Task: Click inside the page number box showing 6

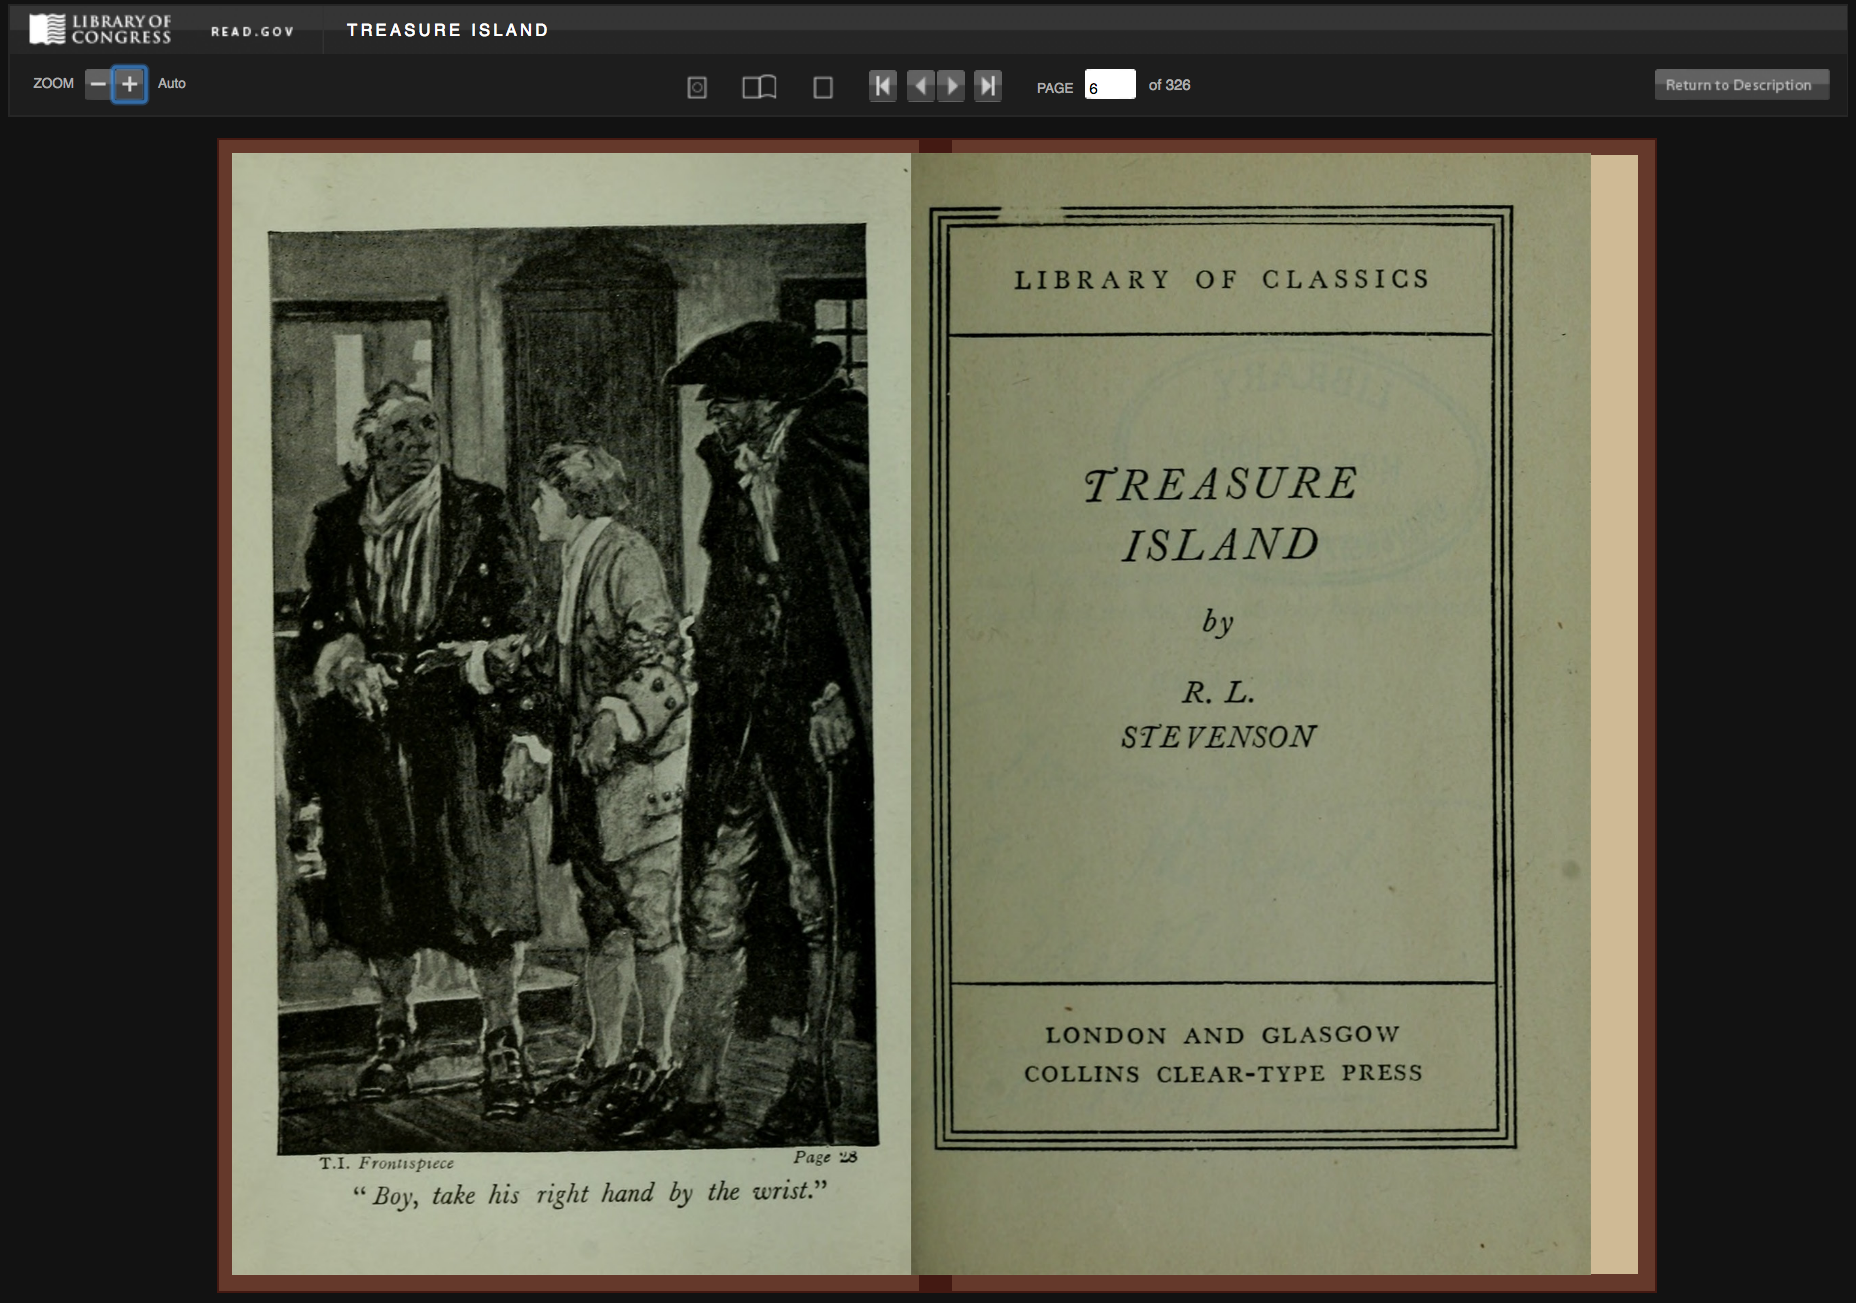Action: click(x=1111, y=85)
